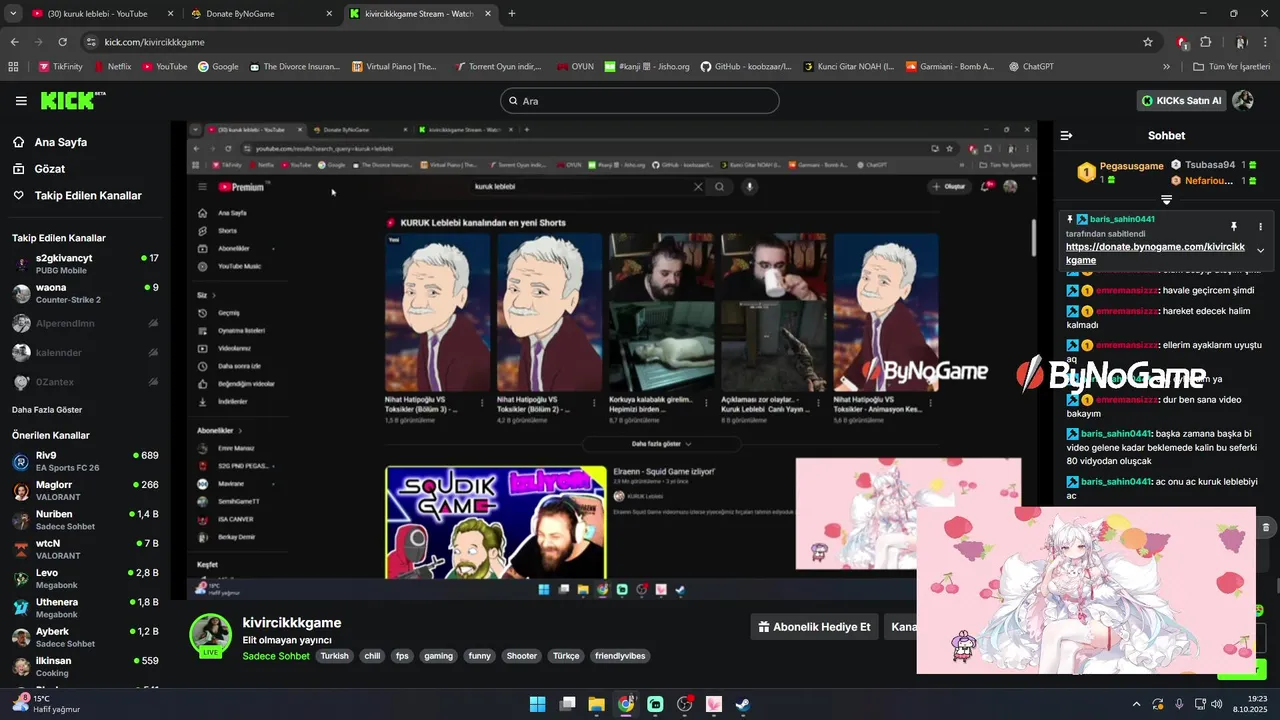1280x720 pixels.
Task: Open the GitHub koobzaar bookmark
Action: click(745, 67)
